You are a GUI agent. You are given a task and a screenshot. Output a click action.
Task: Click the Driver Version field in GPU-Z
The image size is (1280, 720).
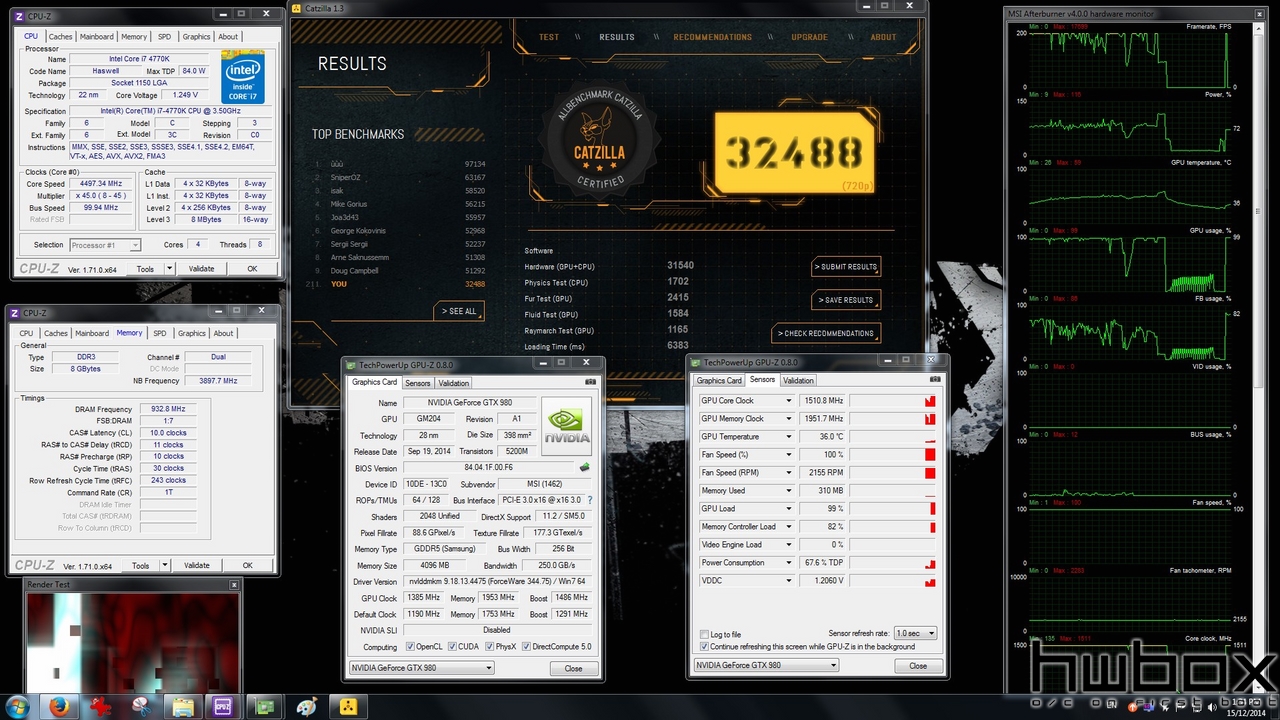[499, 581]
